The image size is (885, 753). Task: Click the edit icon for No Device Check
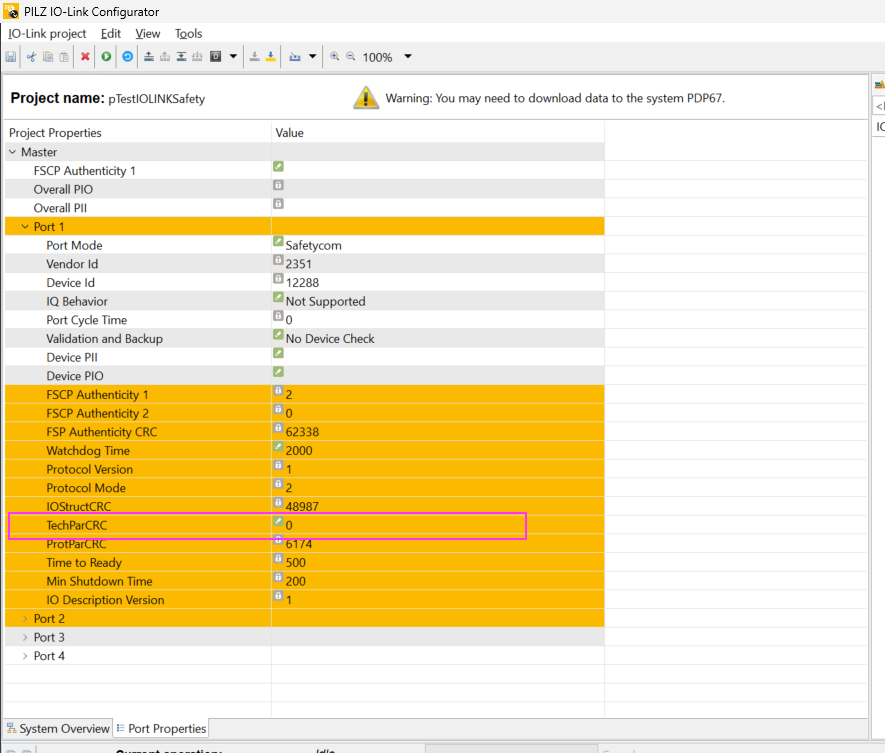pyautogui.click(x=278, y=334)
